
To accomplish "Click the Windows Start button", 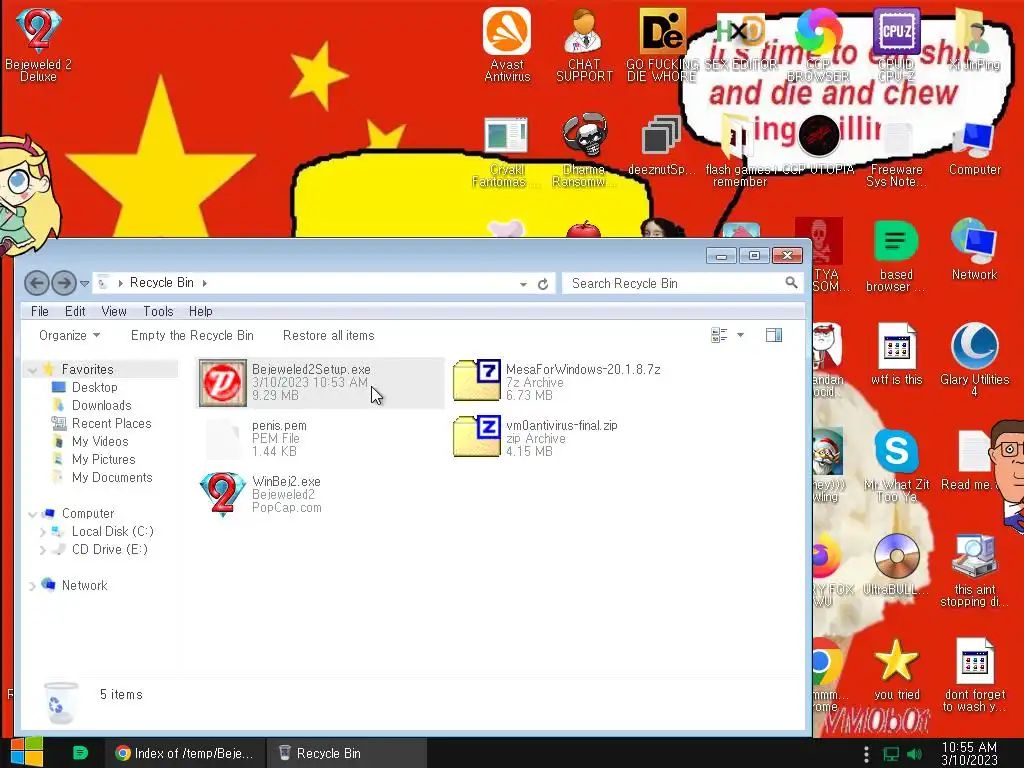I will (26, 753).
